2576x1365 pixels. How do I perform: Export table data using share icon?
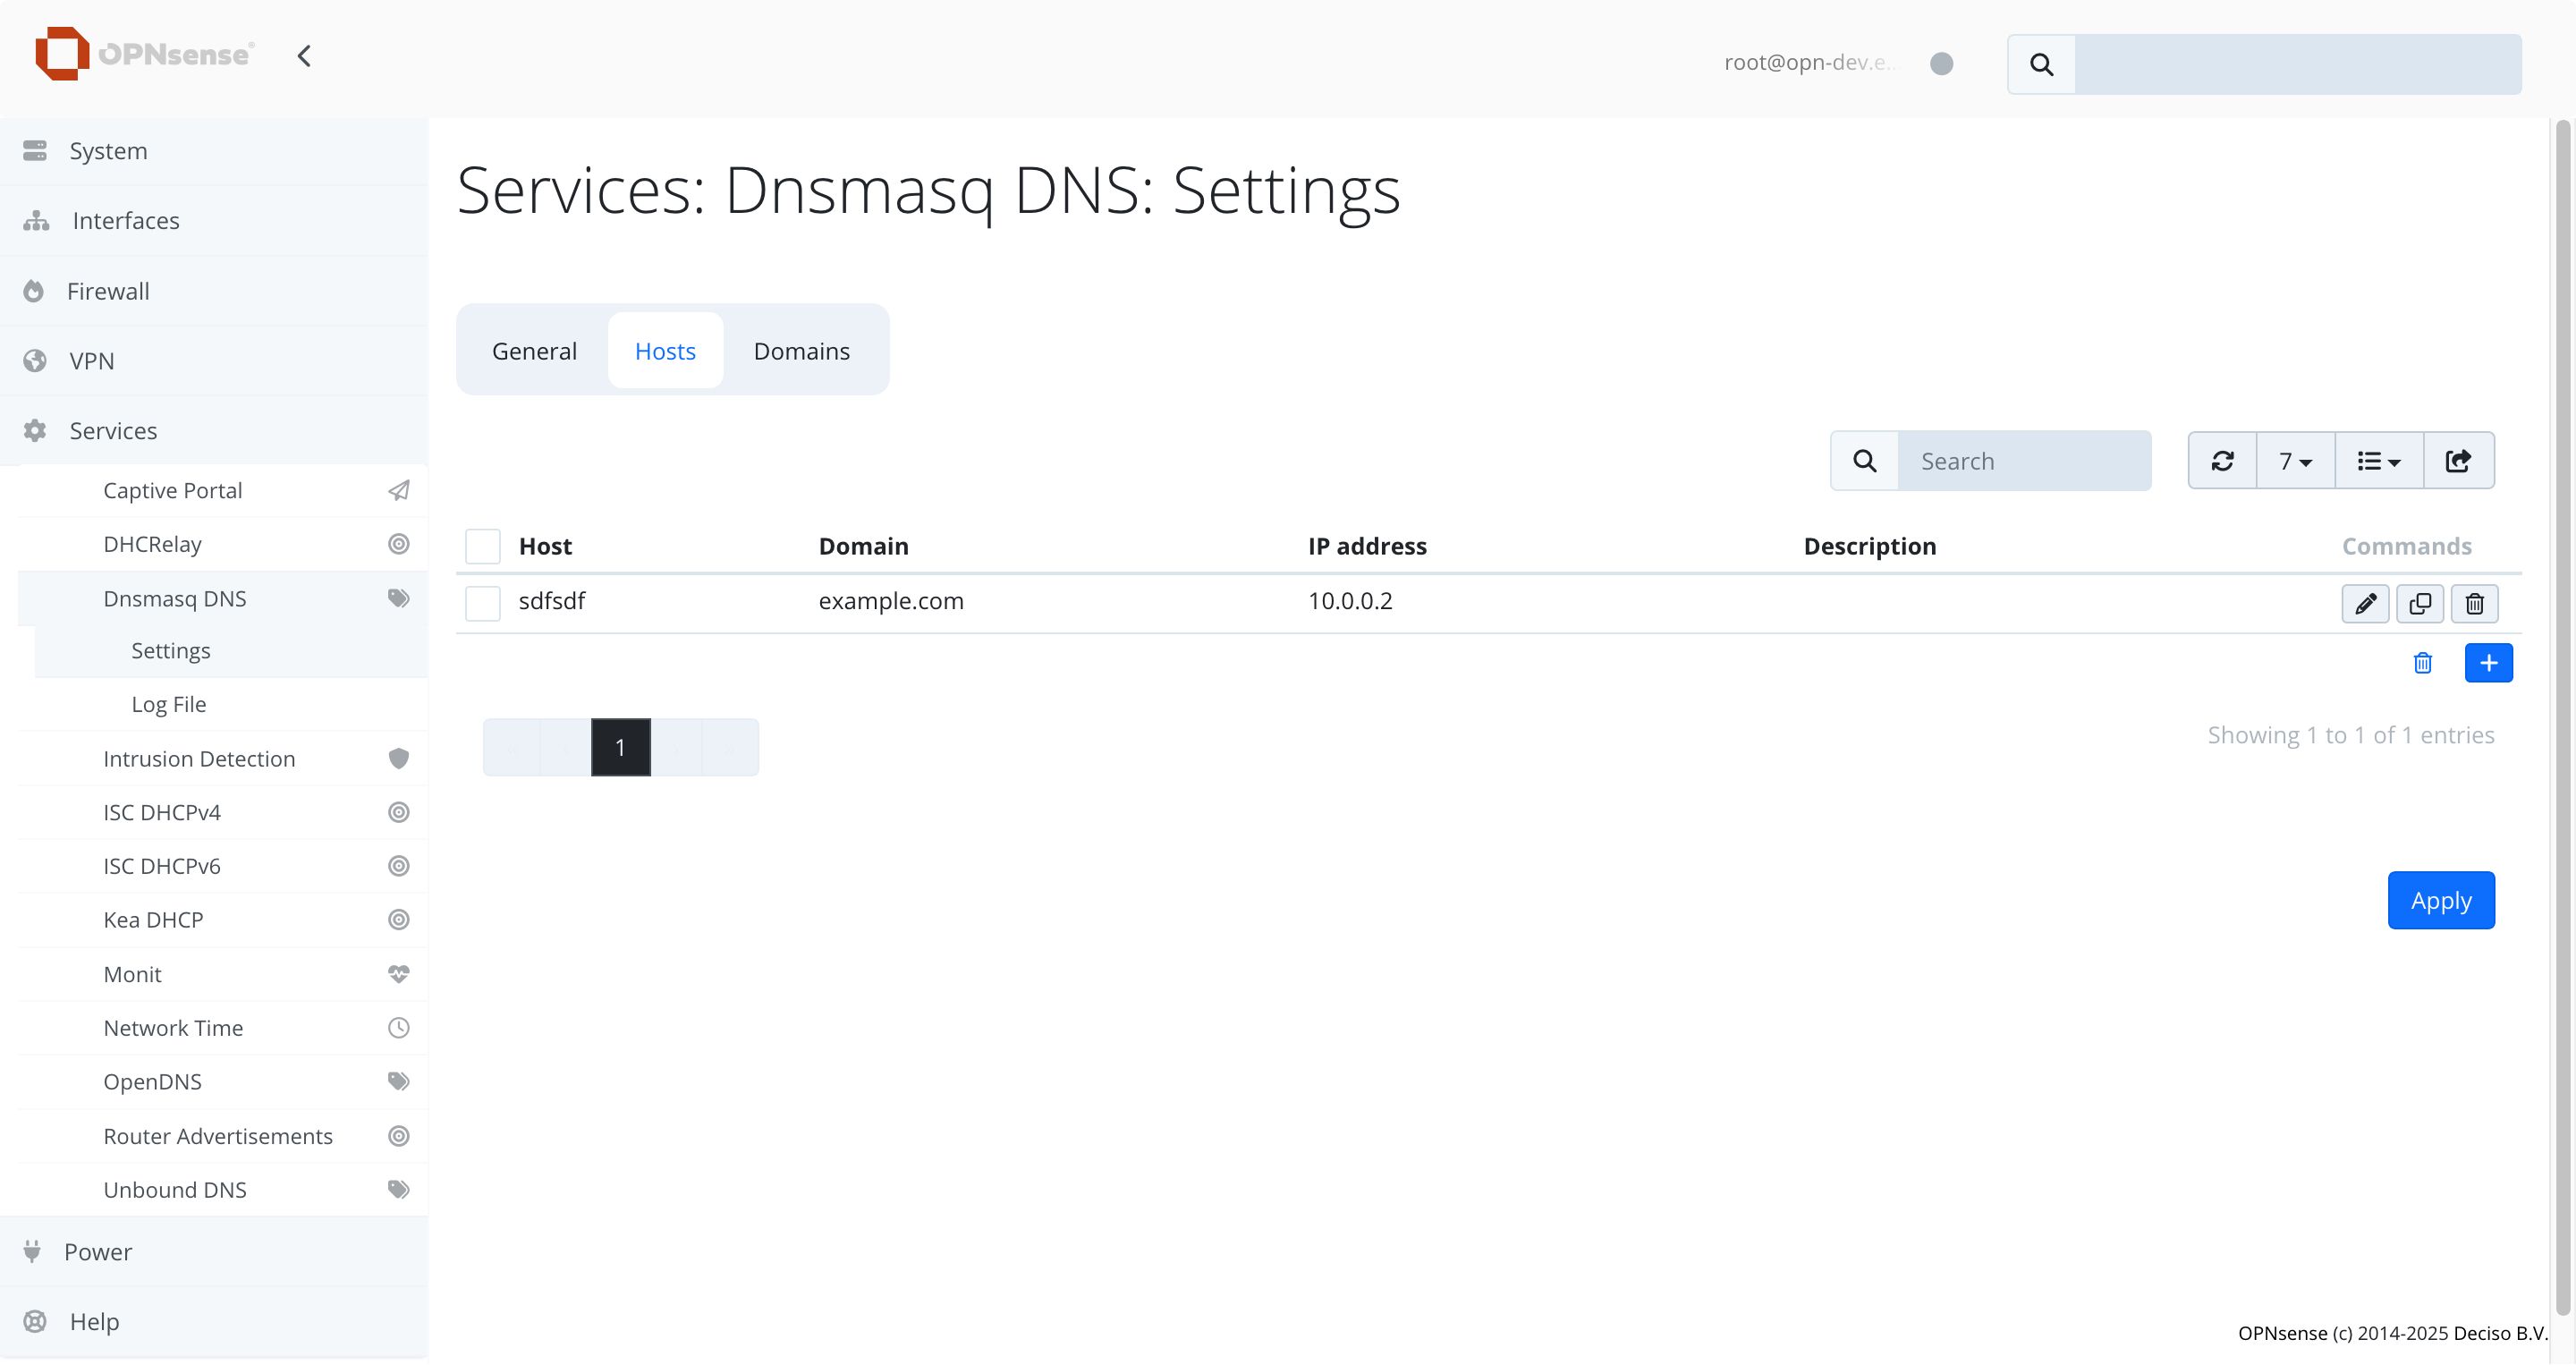pyautogui.click(x=2458, y=461)
